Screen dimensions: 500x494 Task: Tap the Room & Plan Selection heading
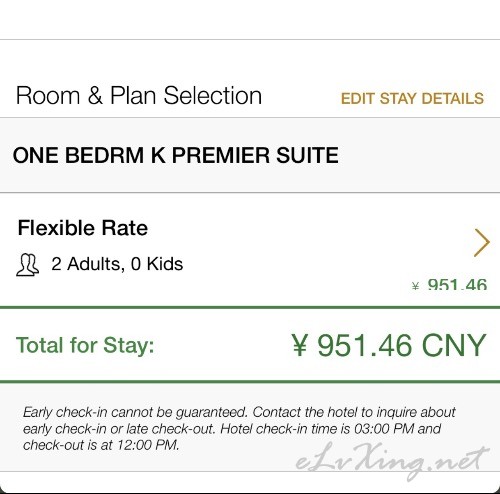coord(139,96)
